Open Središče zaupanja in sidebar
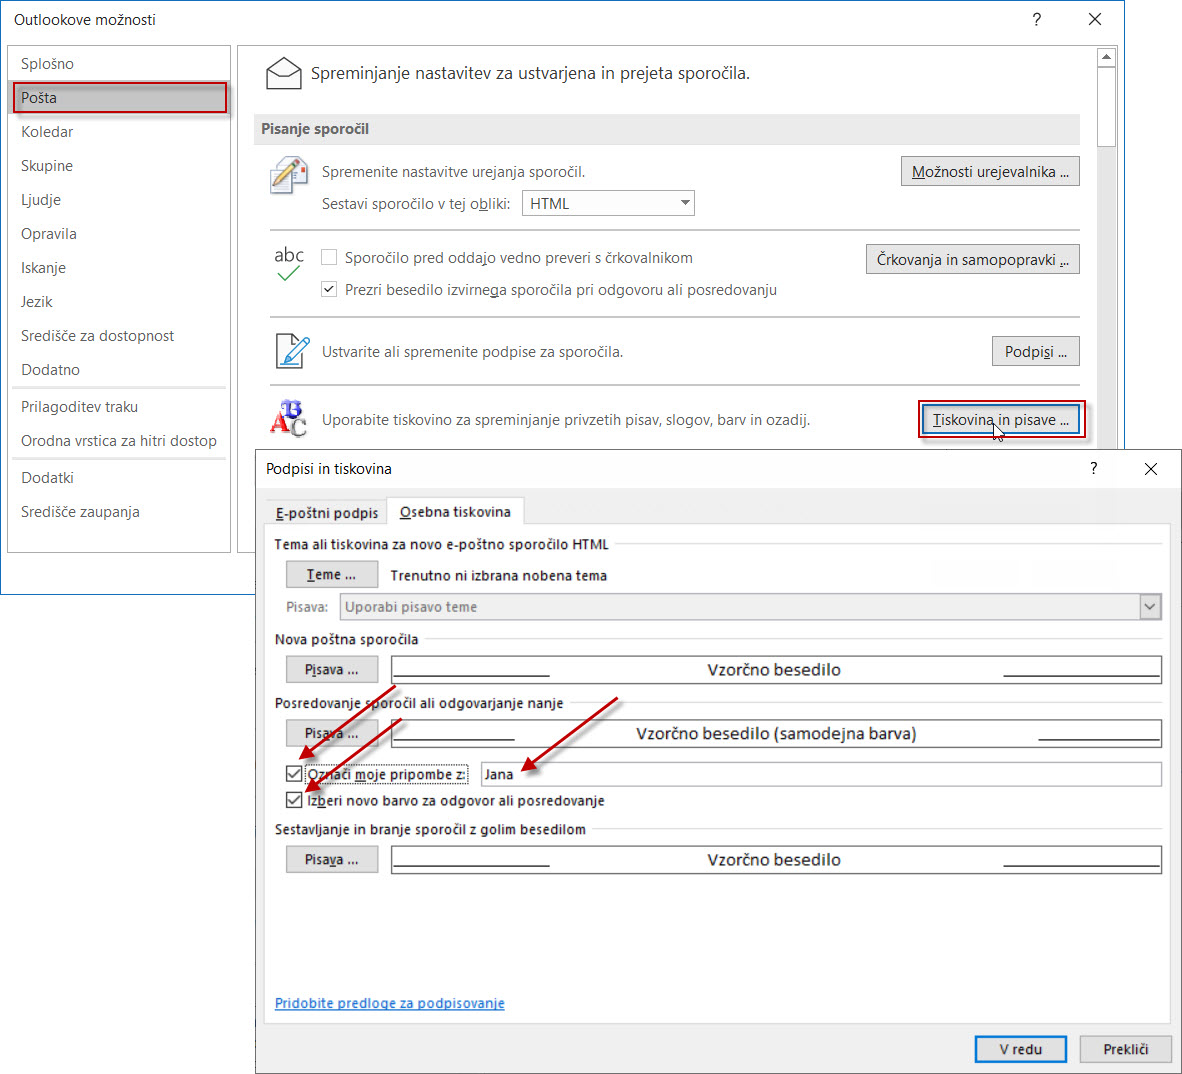The image size is (1182, 1074). pyautogui.click(x=119, y=512)
